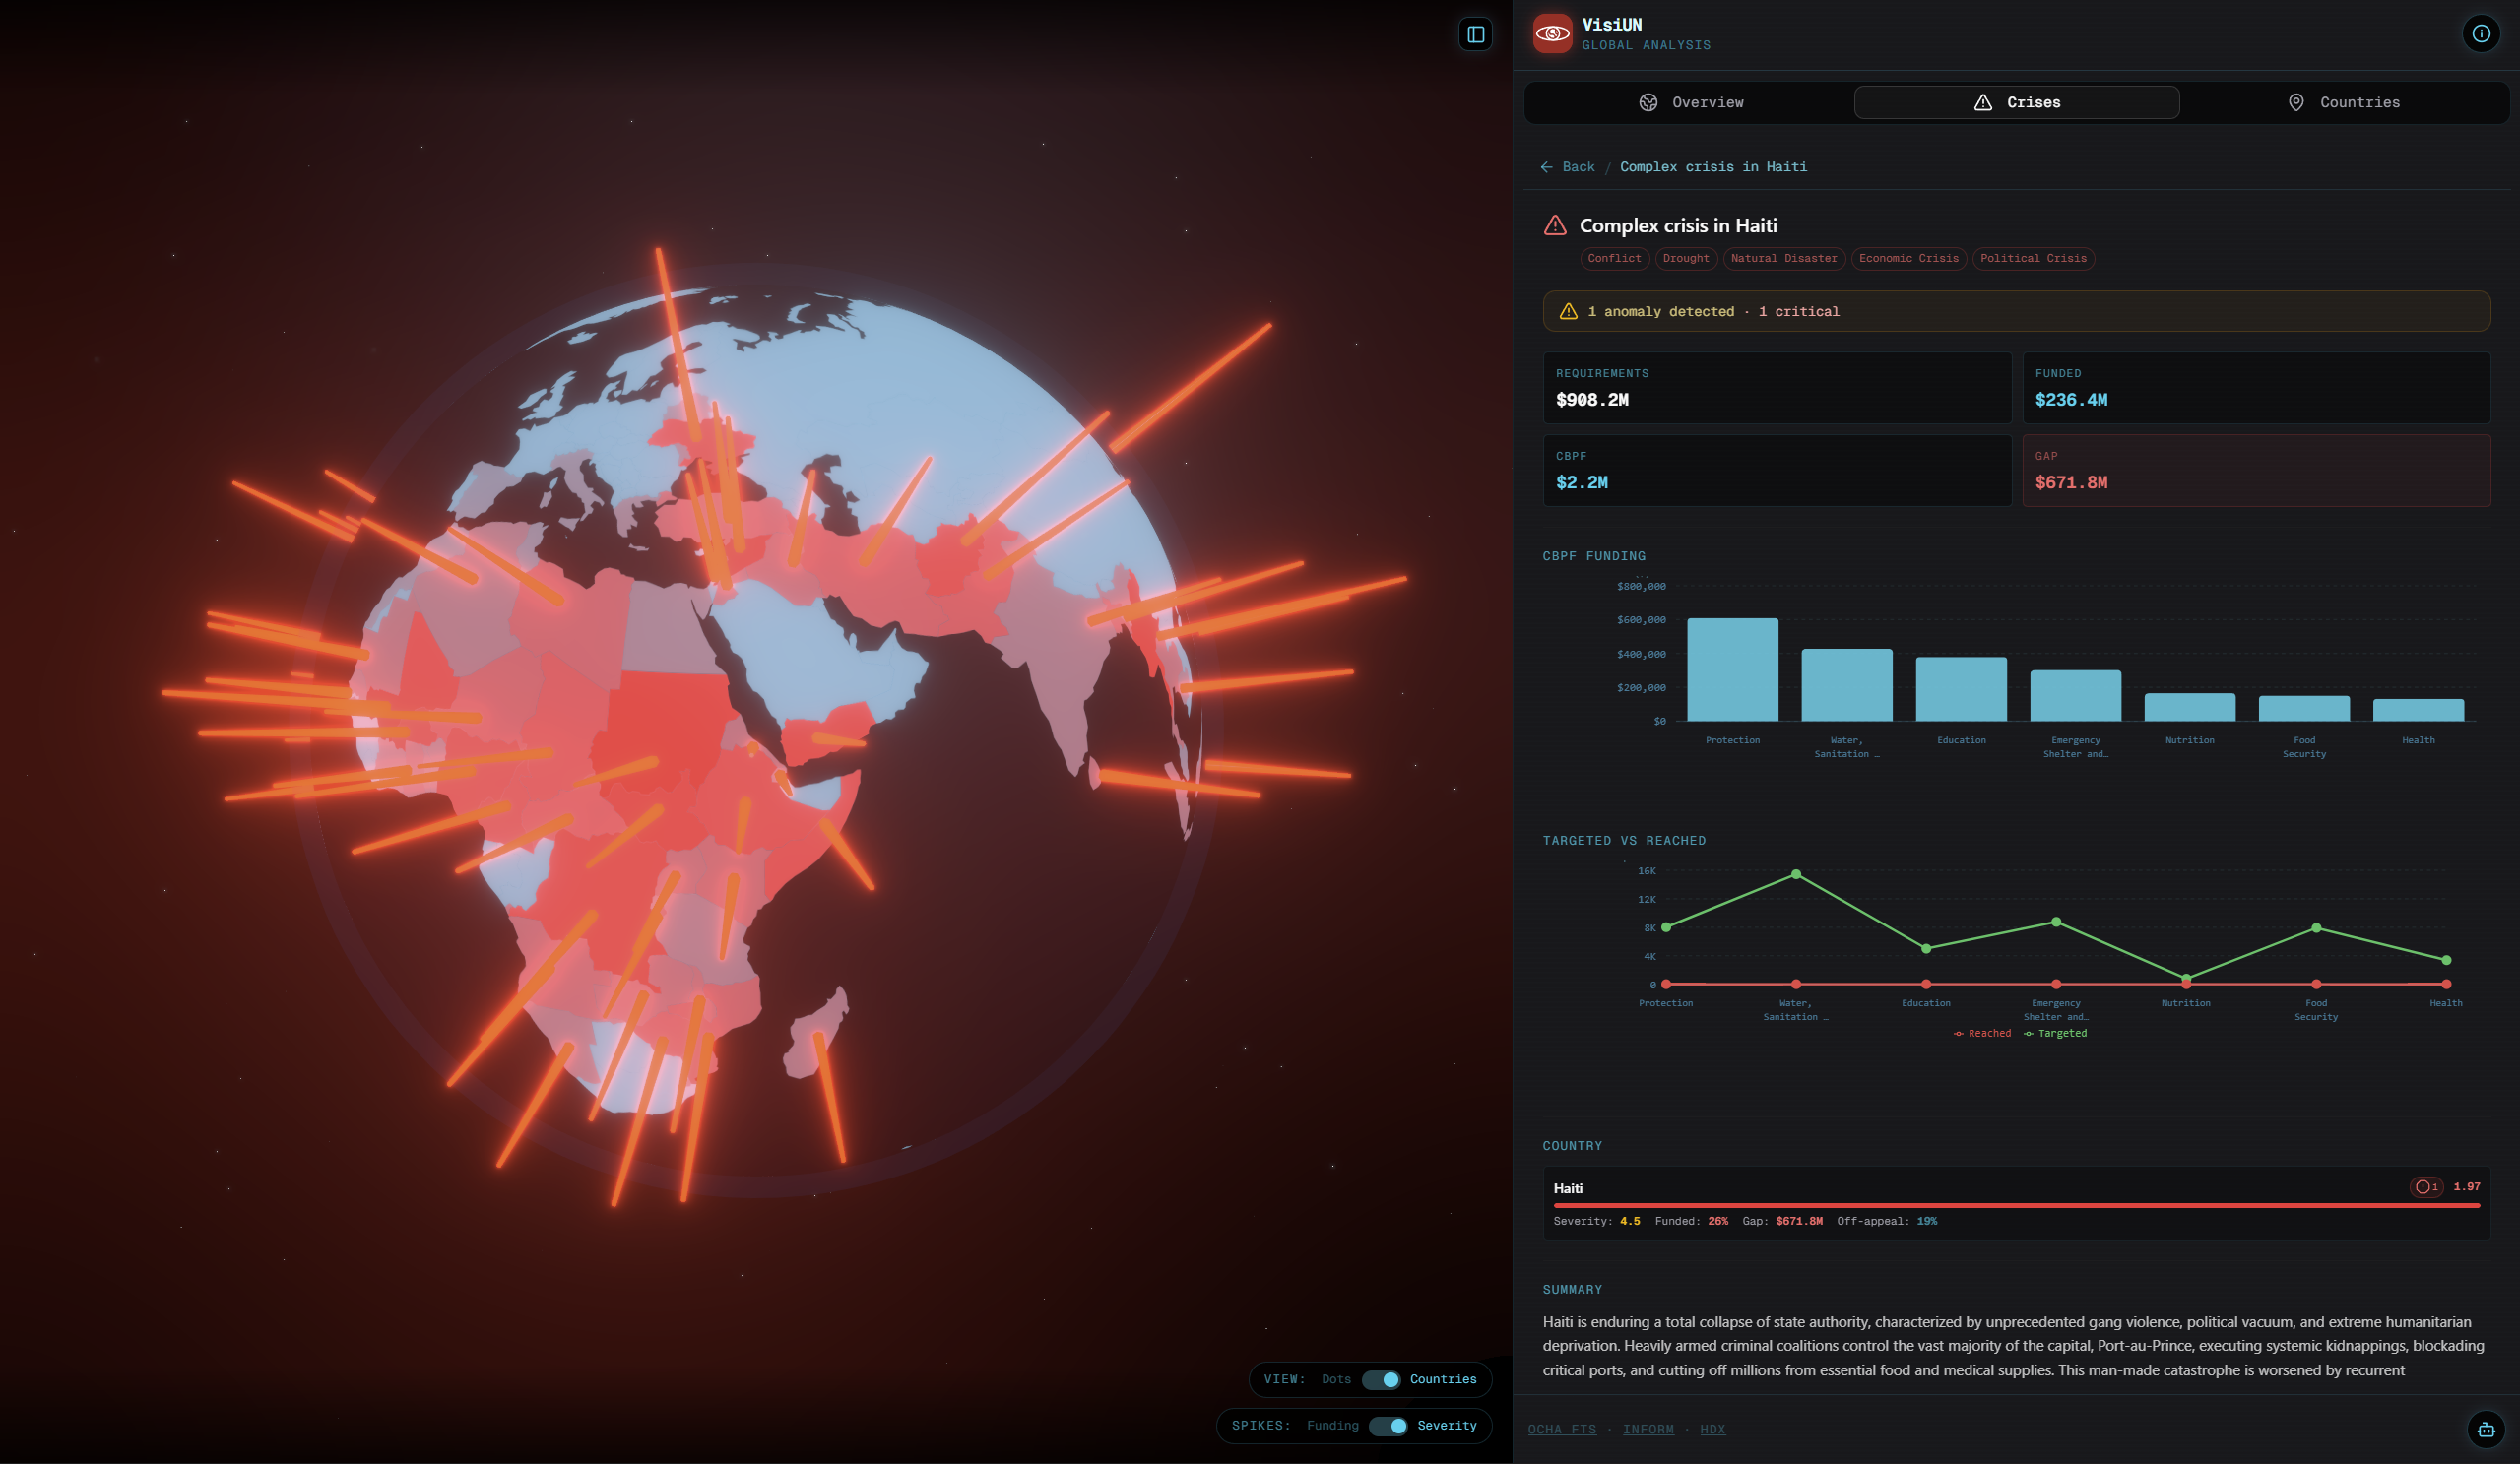Click the red crisis alert icon
Image resolution: width=2520 pixels, height=1464 pixels.
click(x=1555, y=226)
